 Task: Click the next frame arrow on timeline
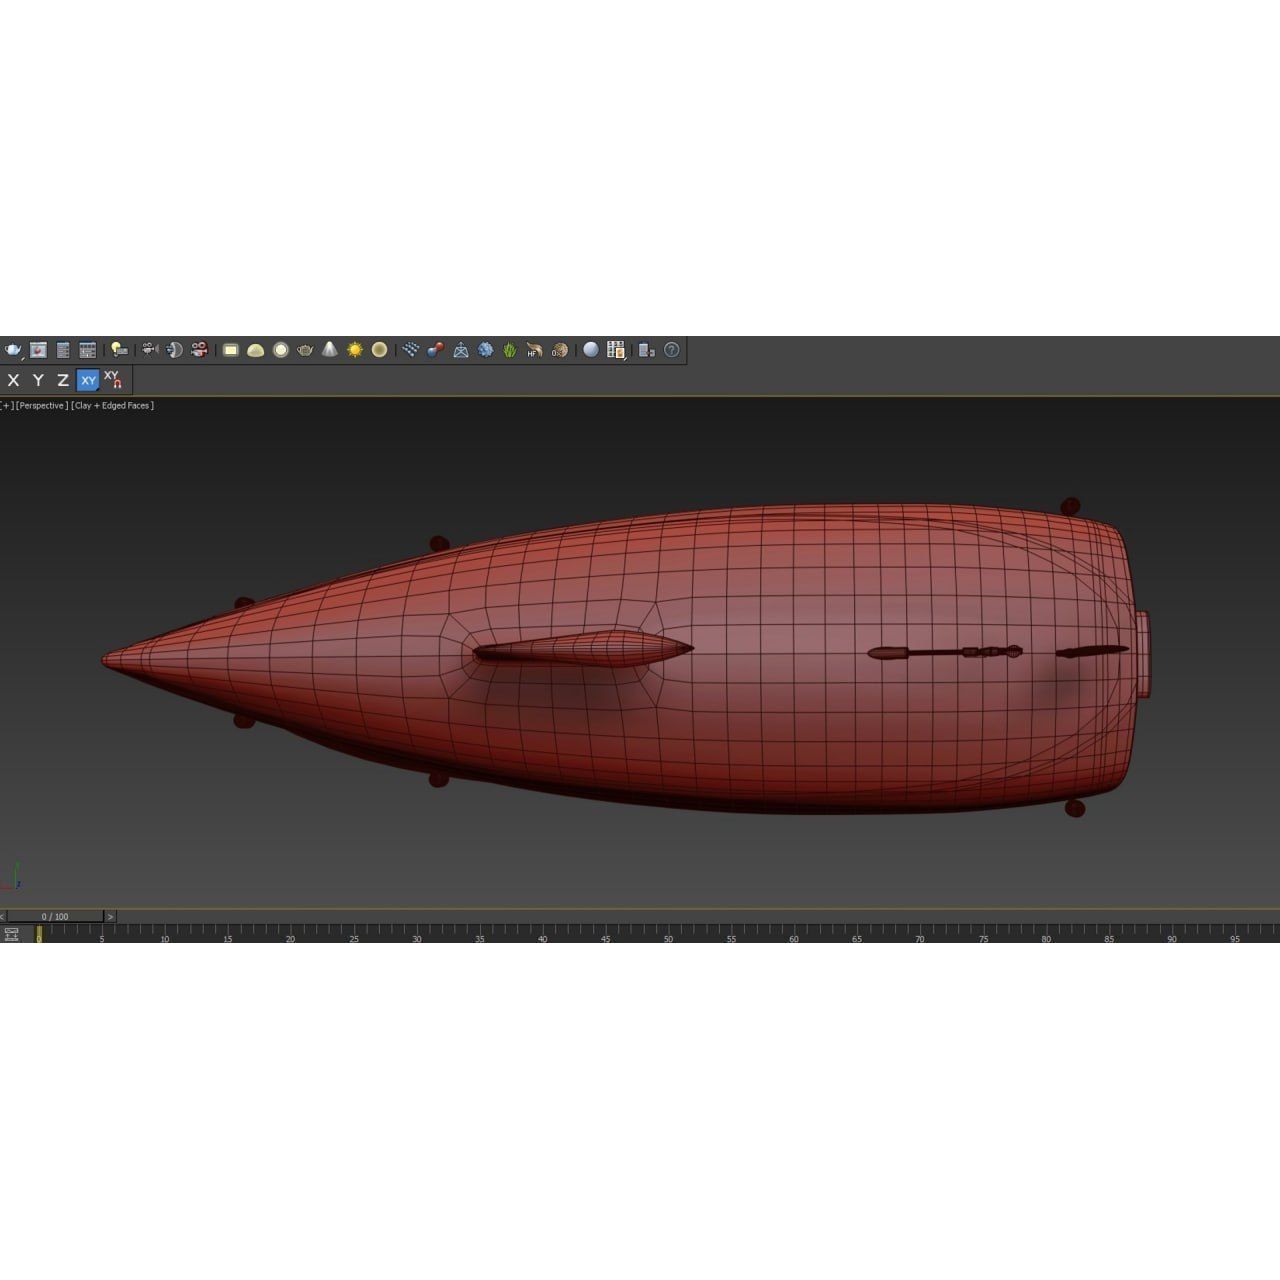coord(111,915)
